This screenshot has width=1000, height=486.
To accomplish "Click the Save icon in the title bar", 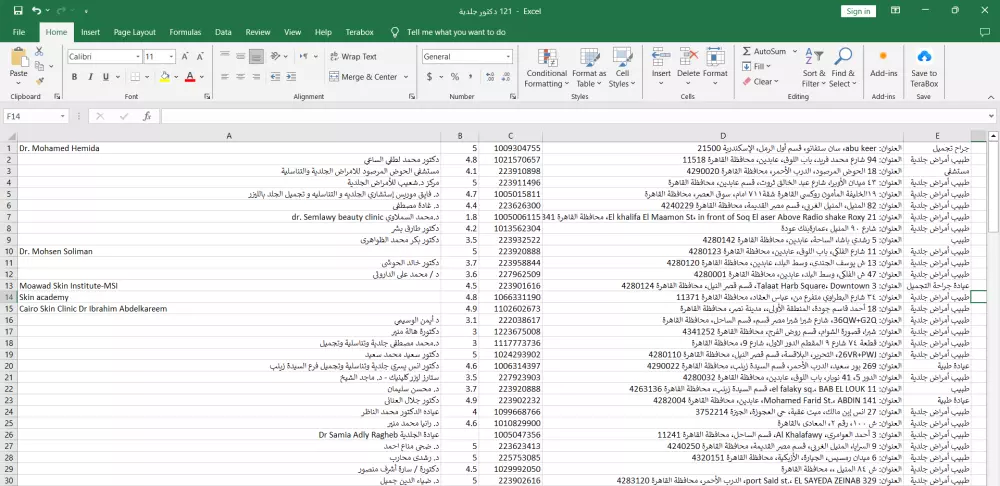I will click(18, 11).
